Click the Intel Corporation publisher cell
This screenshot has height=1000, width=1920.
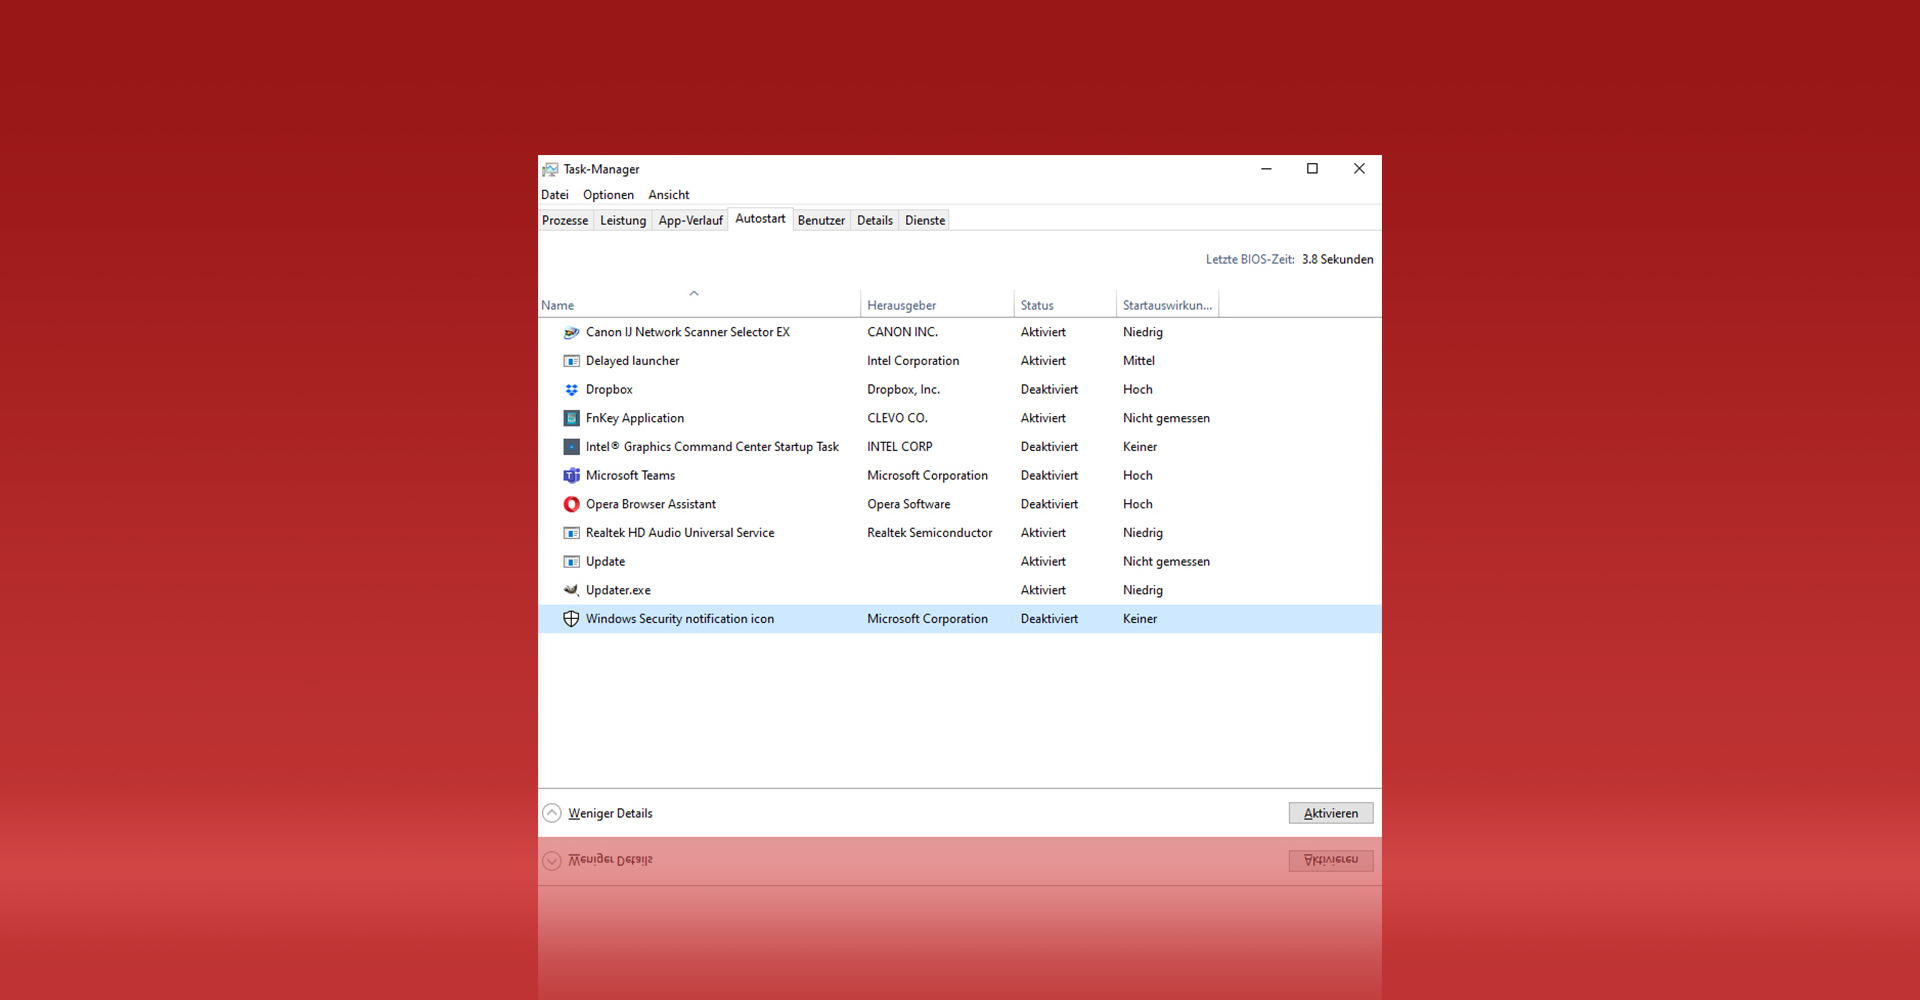click(913, 361)
